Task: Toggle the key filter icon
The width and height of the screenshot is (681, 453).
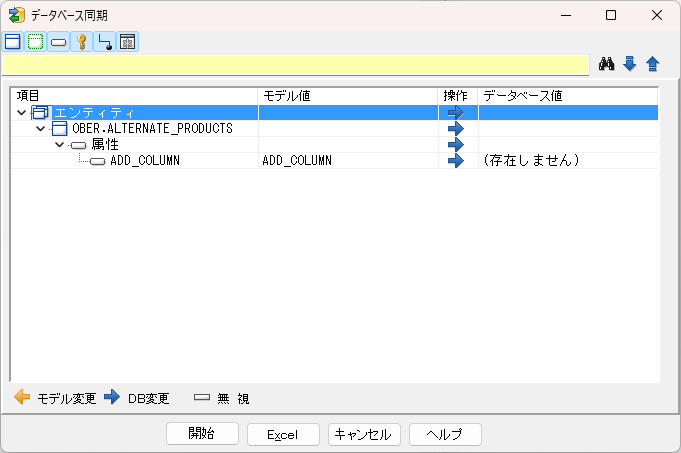Action: (81, 42)
